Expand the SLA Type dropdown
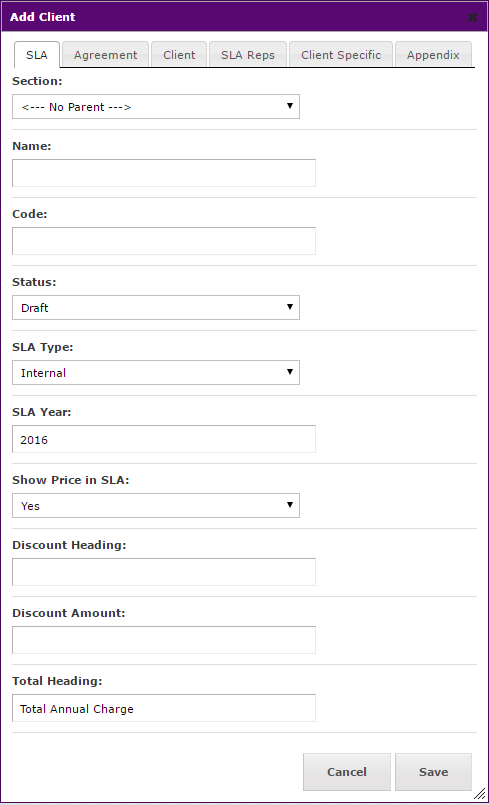Viewport: 489px width, 805px height. [x=156, y=373]
